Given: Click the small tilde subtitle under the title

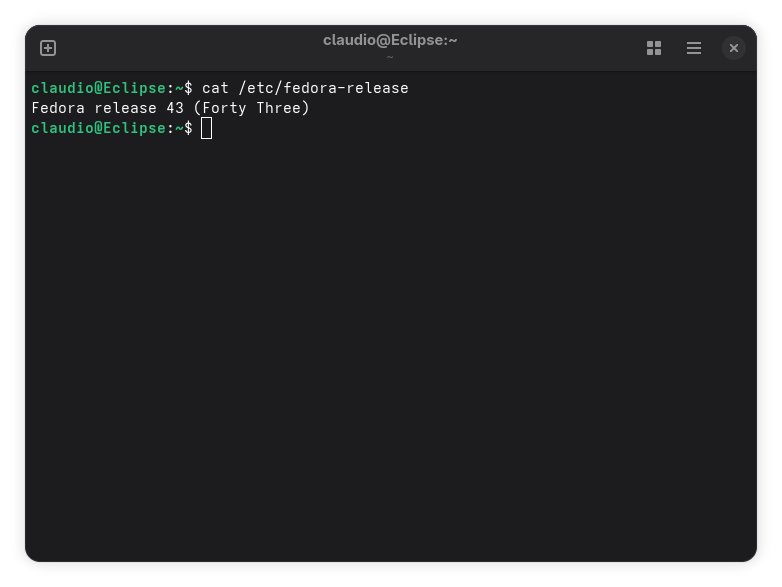Looking at the screenshot, I should [x=390, y=57].
